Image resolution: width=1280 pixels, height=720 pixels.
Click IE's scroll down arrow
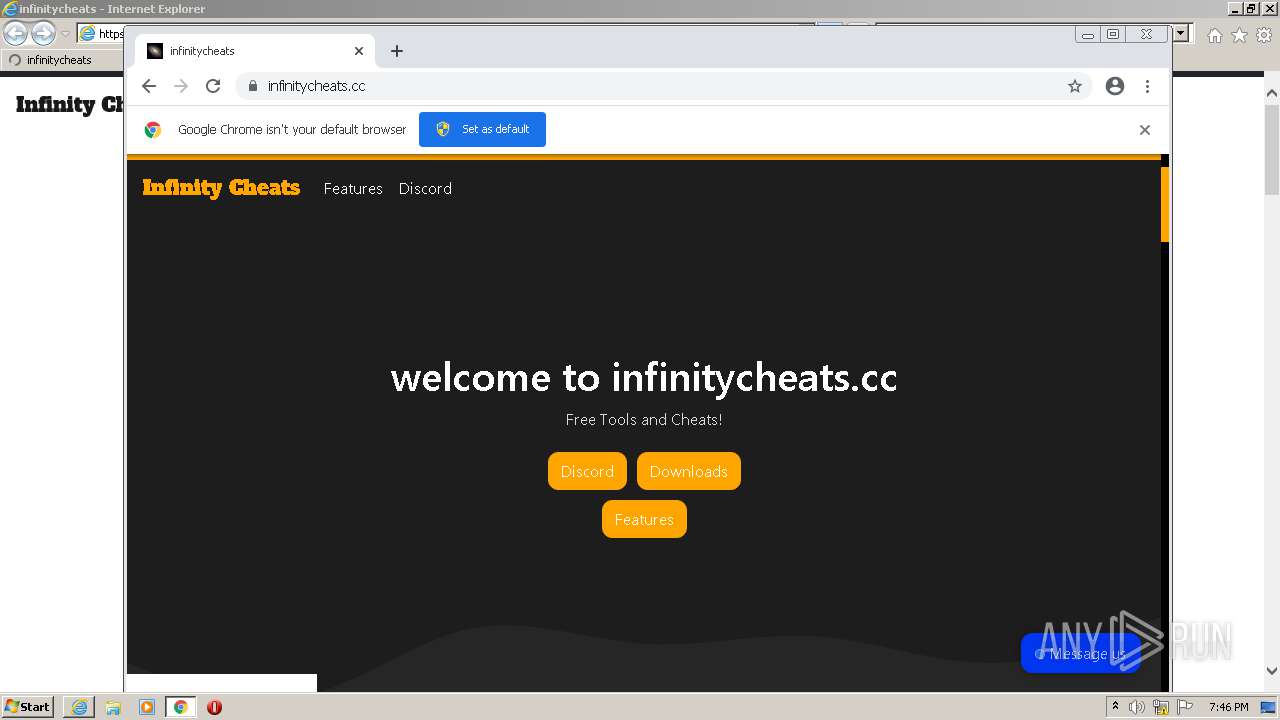coord(1272,671)
